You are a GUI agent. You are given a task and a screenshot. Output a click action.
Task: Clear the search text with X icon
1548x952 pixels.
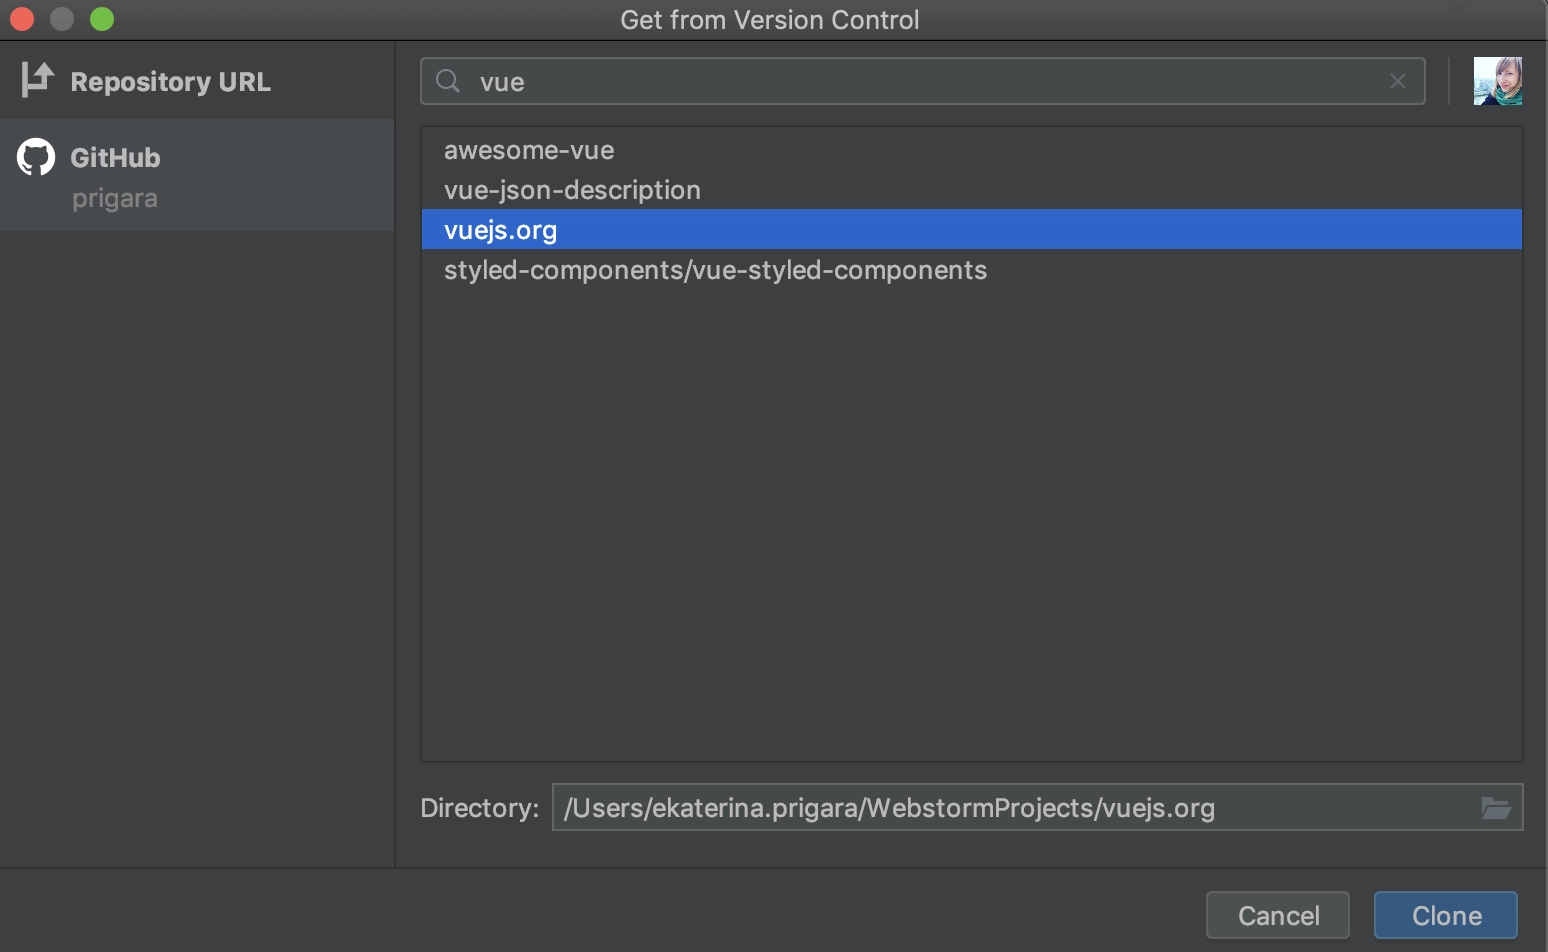(1398, 81)
